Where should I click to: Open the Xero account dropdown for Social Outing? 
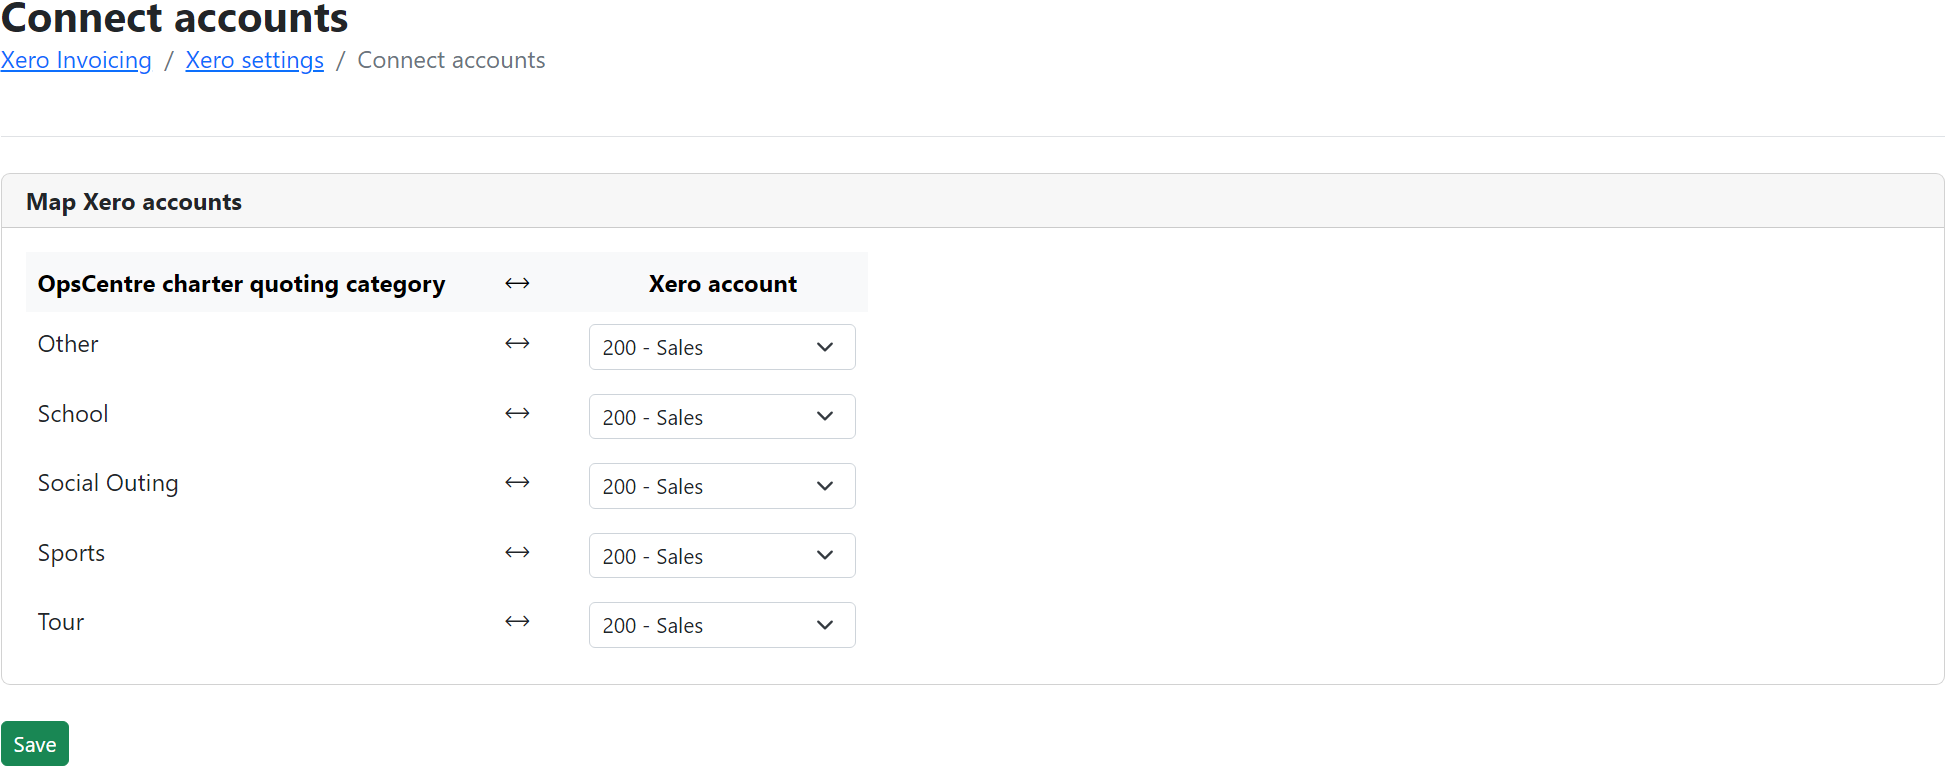pyautogui.click(x=721, y=486)
